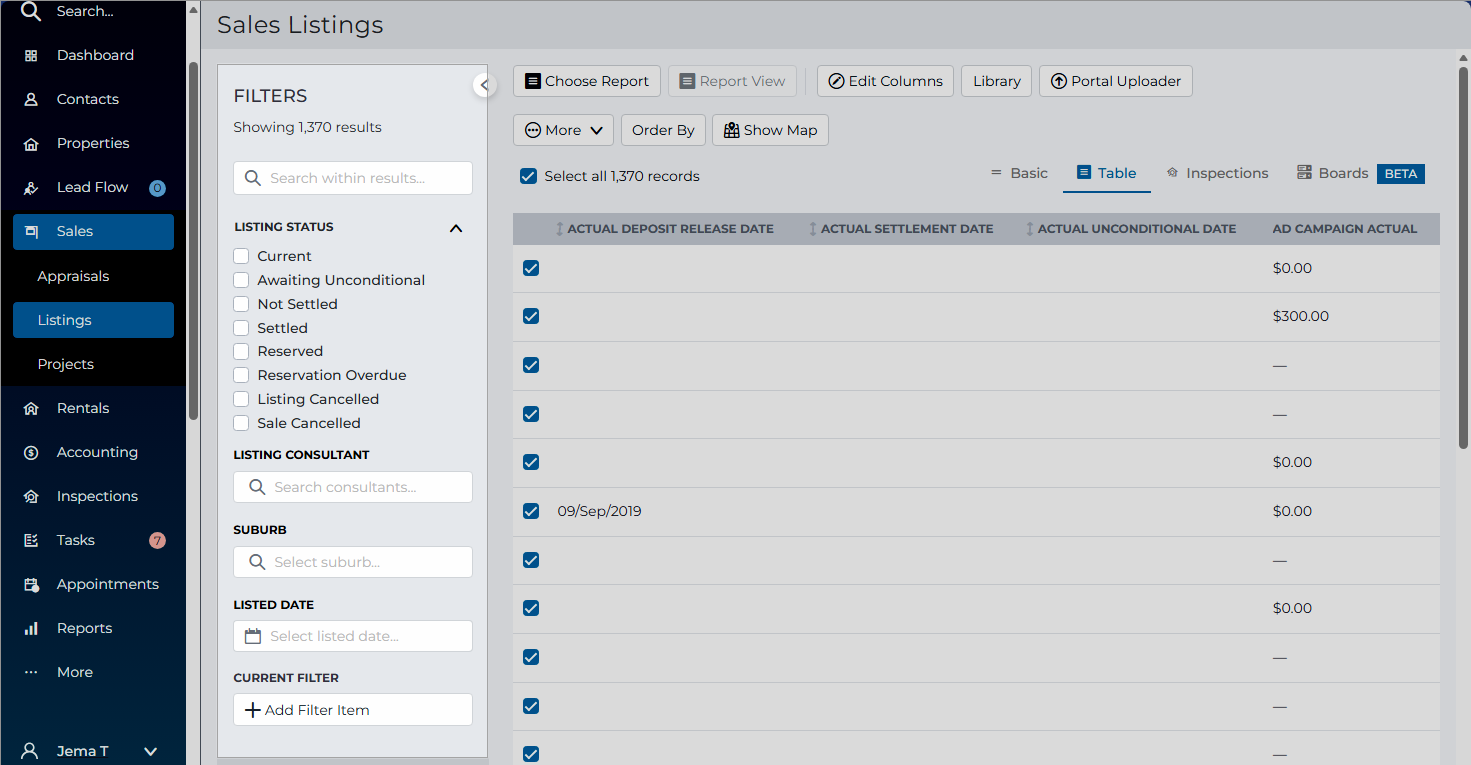Viewport: 1471px width, 765px height.
Task: Click the Contacts person icon
Action: [31, 100]
